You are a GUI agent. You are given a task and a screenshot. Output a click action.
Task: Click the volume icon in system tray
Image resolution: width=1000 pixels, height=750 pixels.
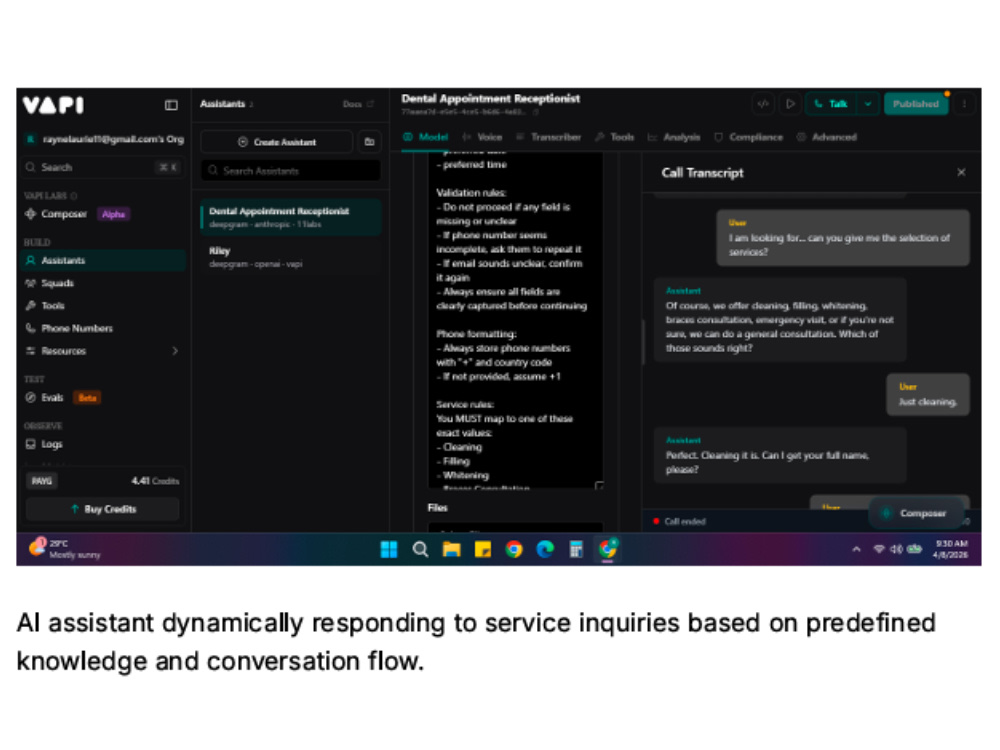click(x=896, y=549)
